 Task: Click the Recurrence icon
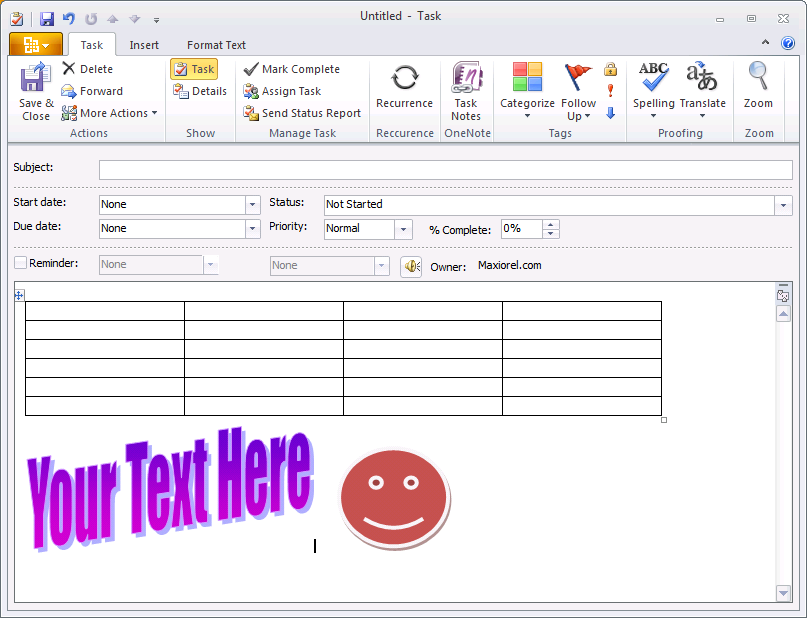(404, 78)
